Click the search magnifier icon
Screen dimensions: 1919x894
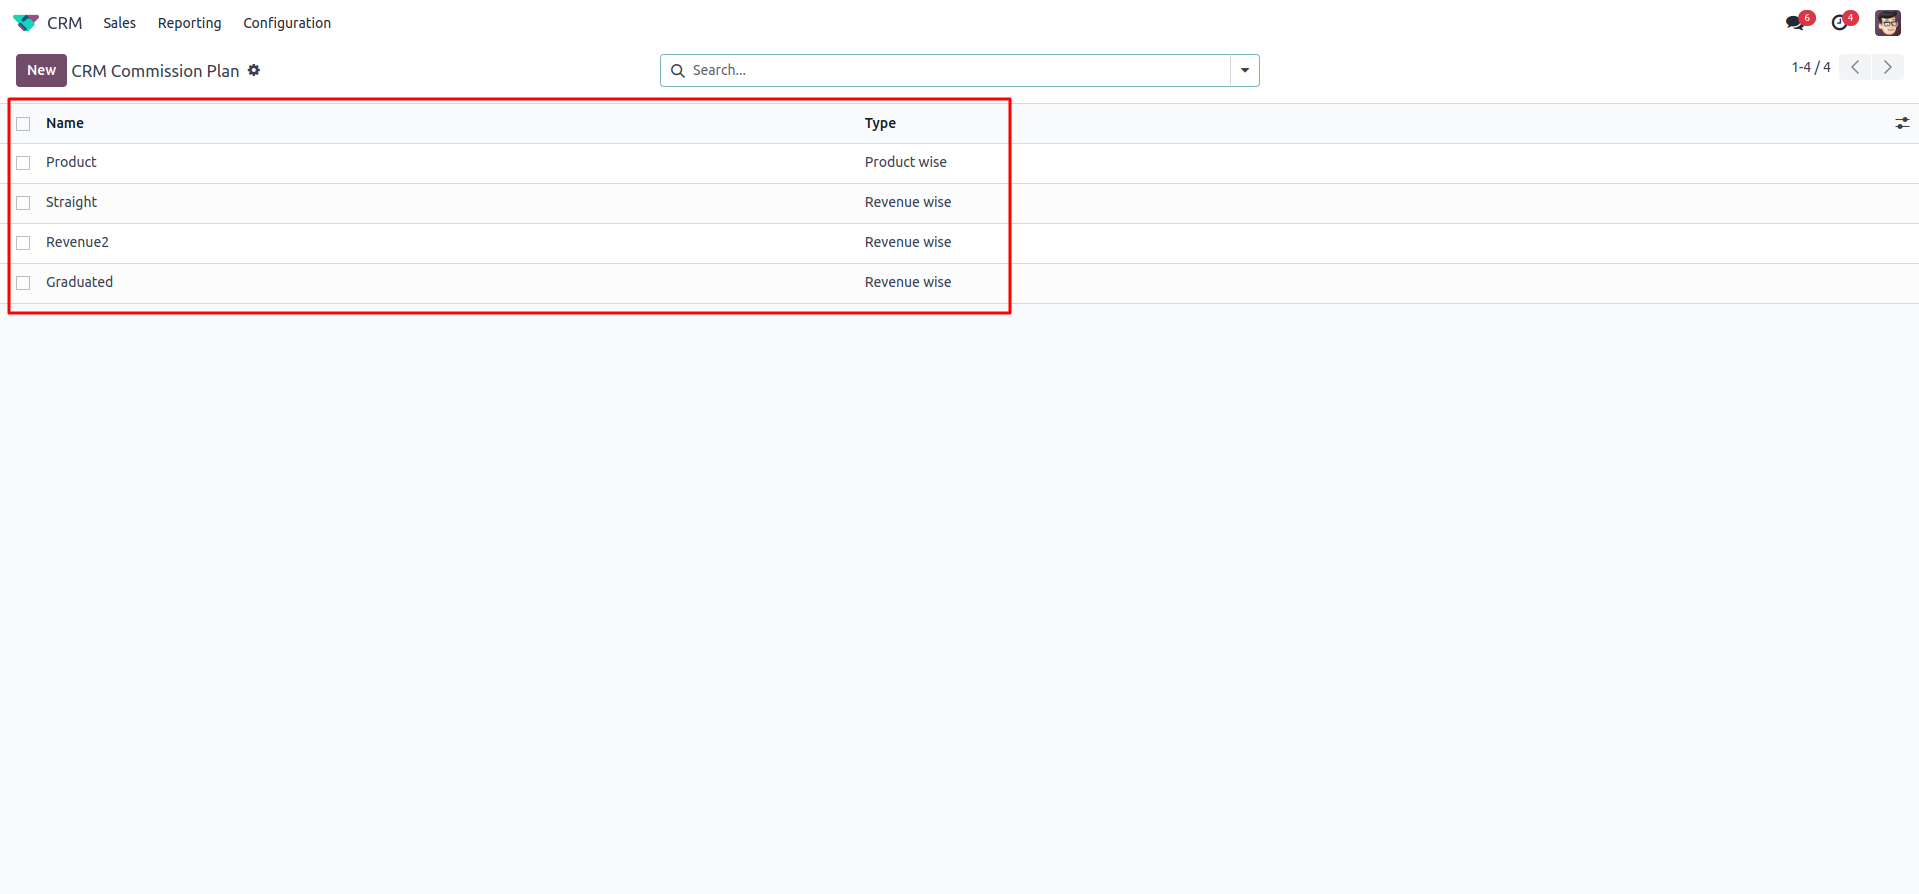(677, 70)
